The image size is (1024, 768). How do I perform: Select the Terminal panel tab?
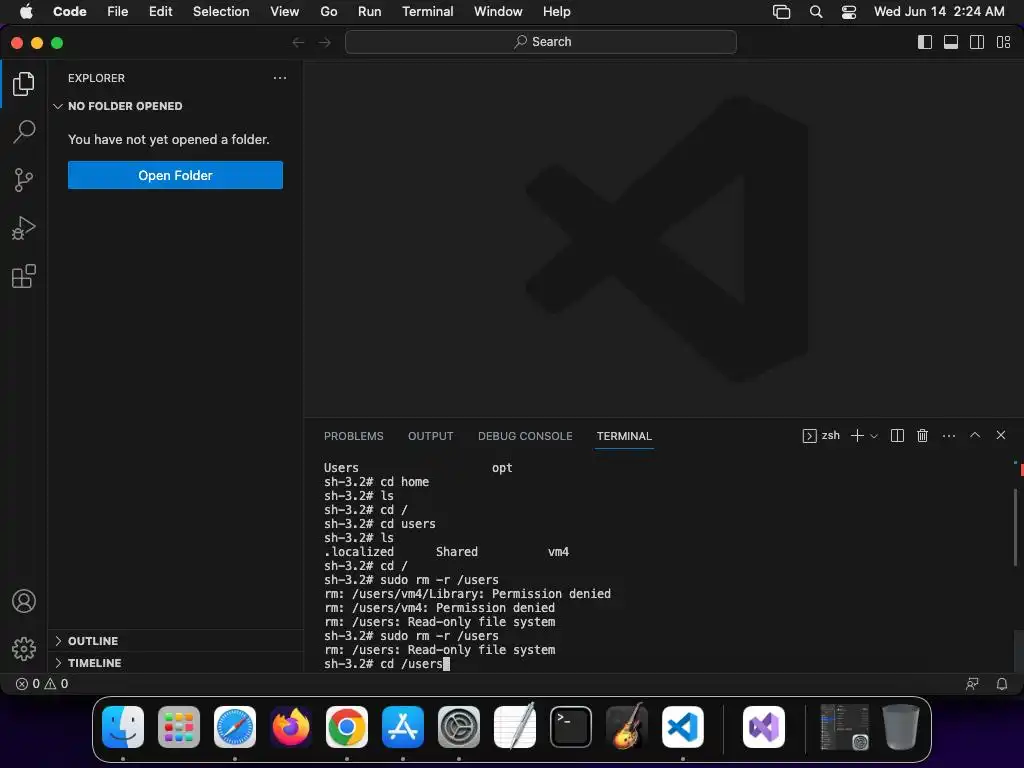click(624, 436)
